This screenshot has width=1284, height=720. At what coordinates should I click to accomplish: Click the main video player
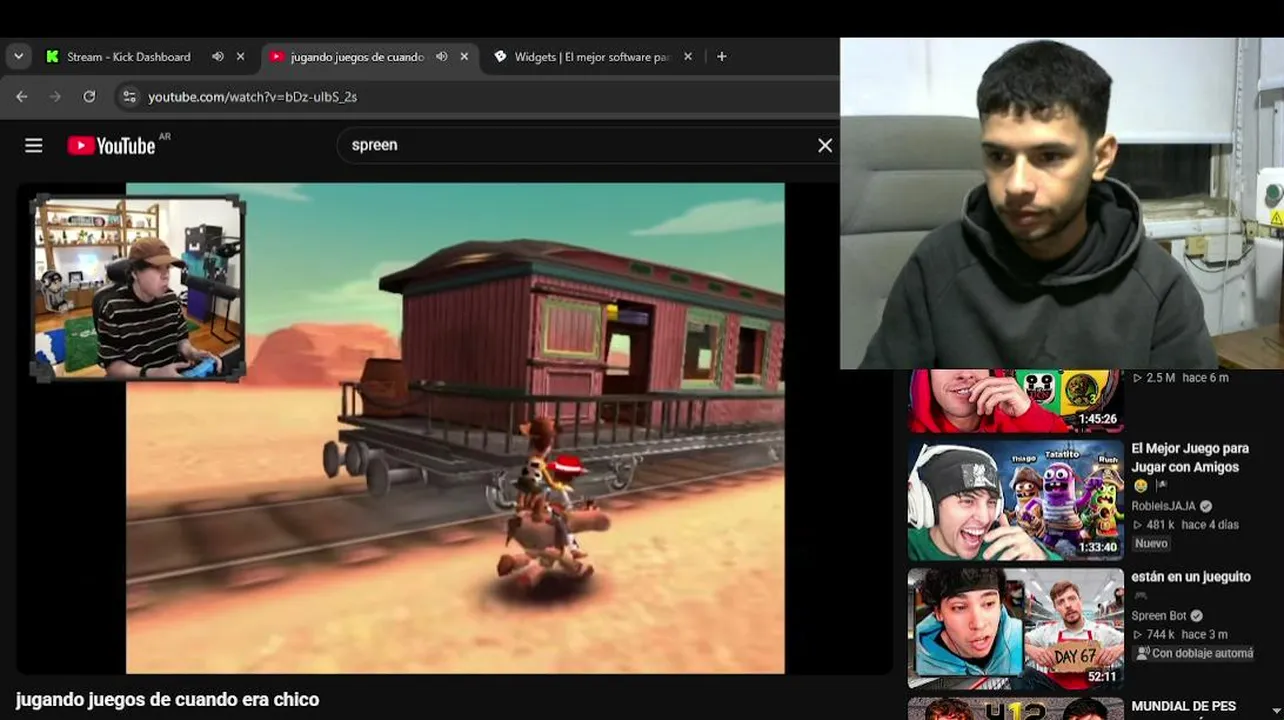[455, 428]
